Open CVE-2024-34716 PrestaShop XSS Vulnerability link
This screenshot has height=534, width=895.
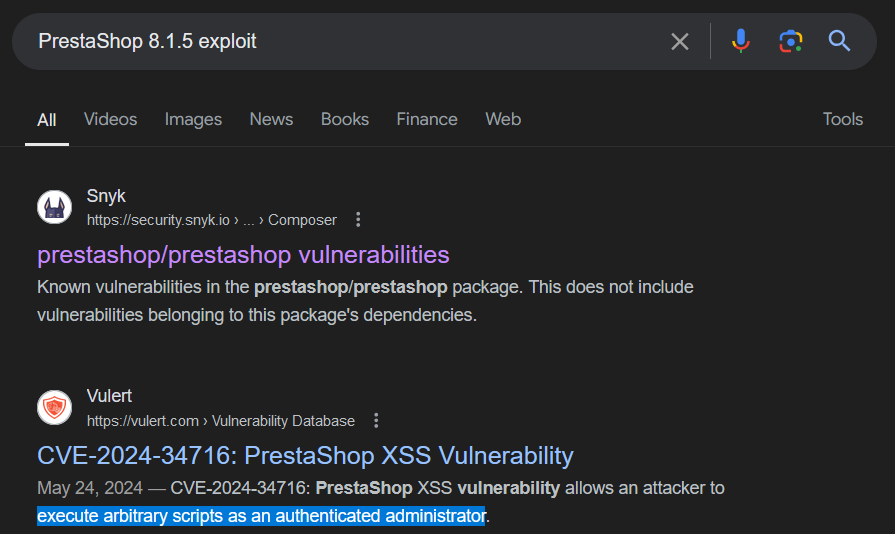pyautogui.click(x=305, y=455)
